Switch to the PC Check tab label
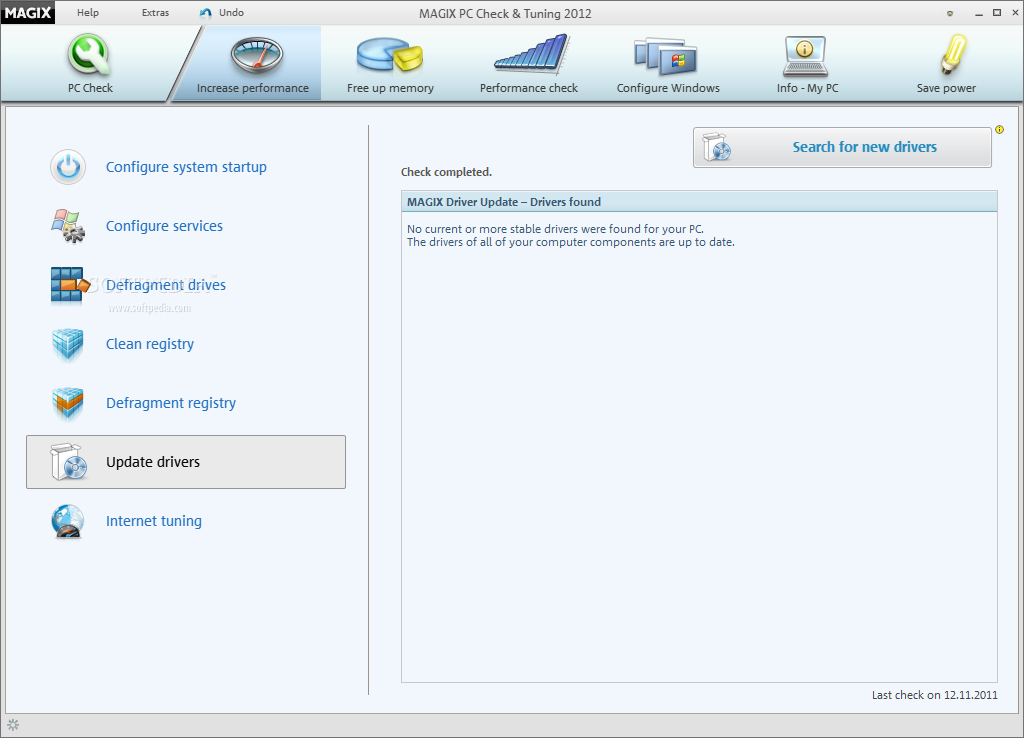The image size is (1024, 738). coord(90,88)
